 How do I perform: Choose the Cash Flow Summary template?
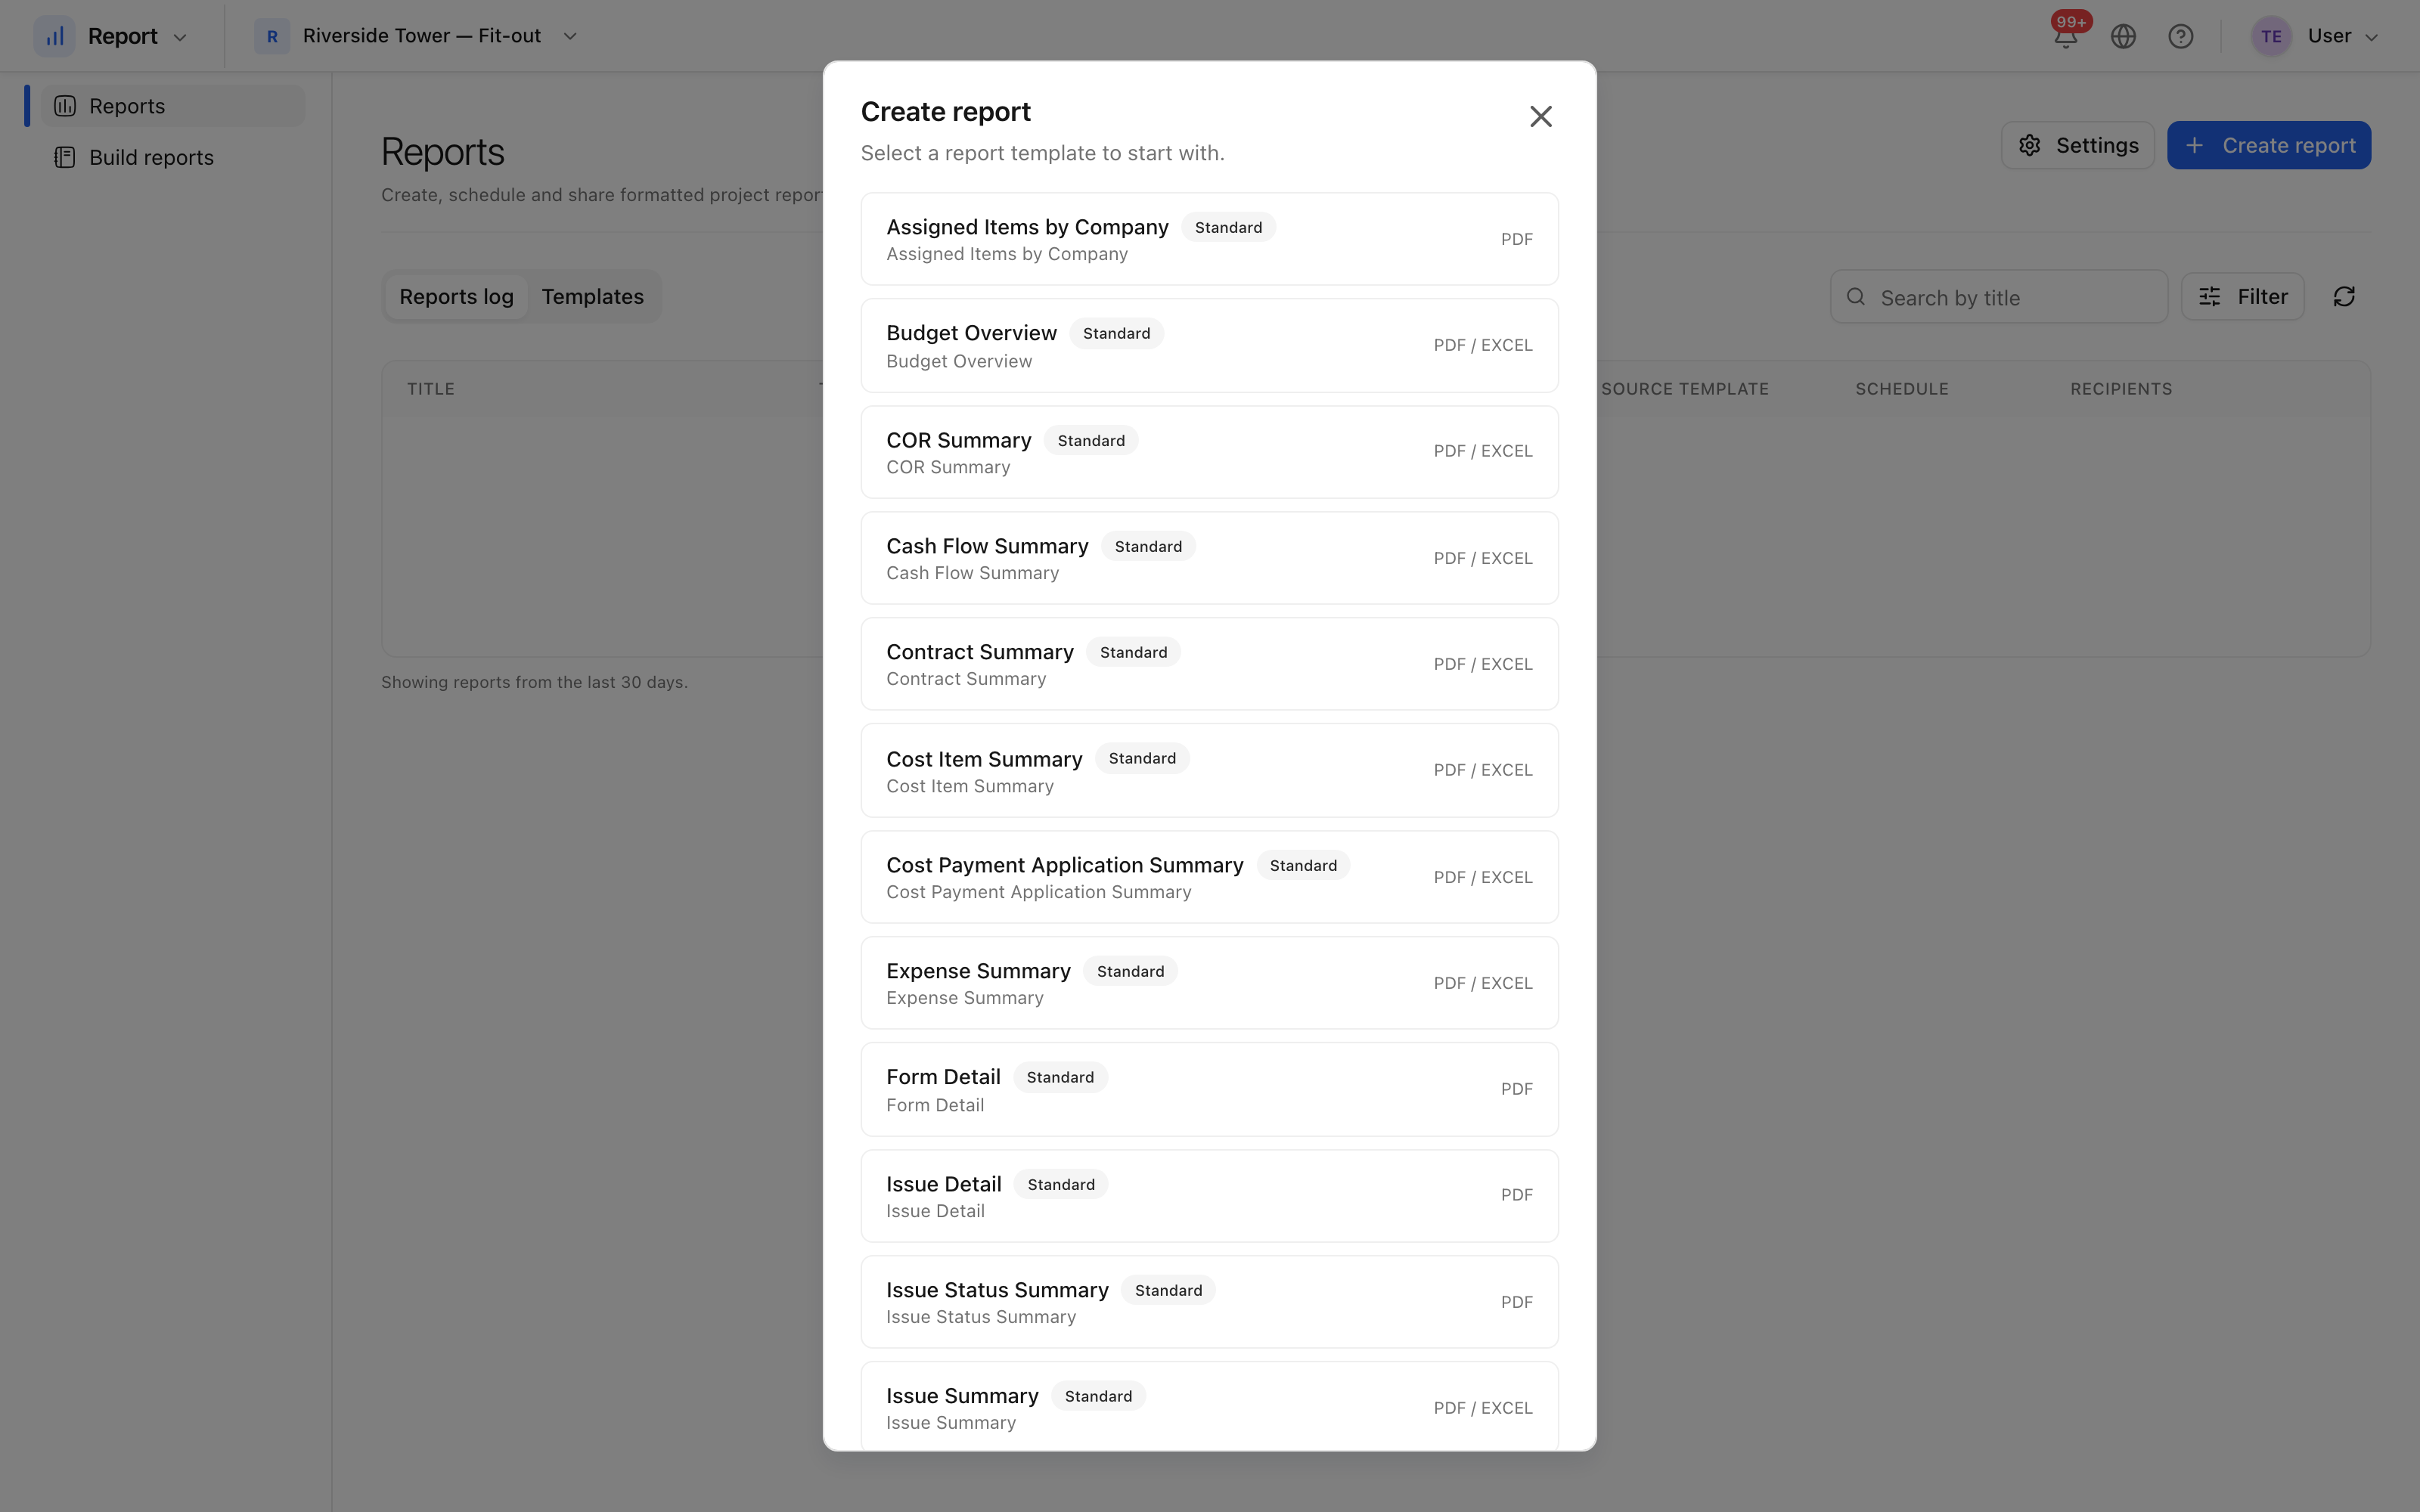1209,558
